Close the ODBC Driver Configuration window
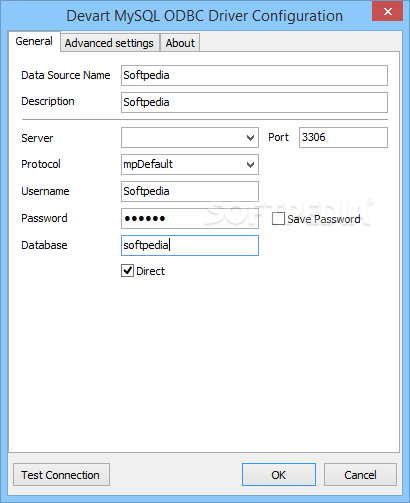 click(387, 12)
